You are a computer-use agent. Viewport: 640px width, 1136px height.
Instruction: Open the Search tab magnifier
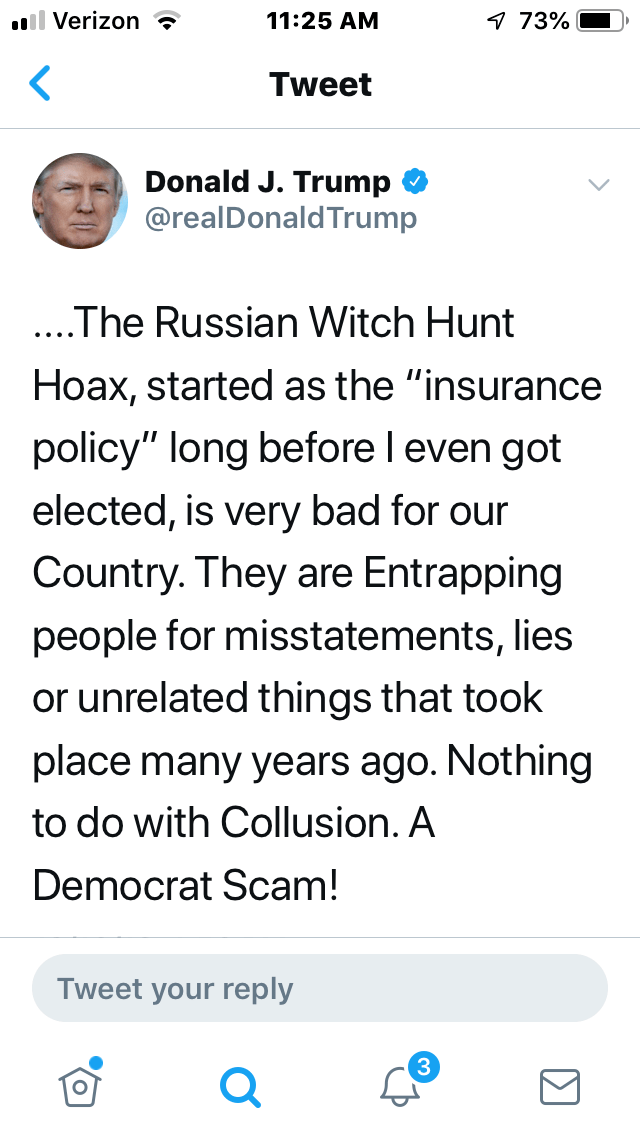pos(240,1085)
